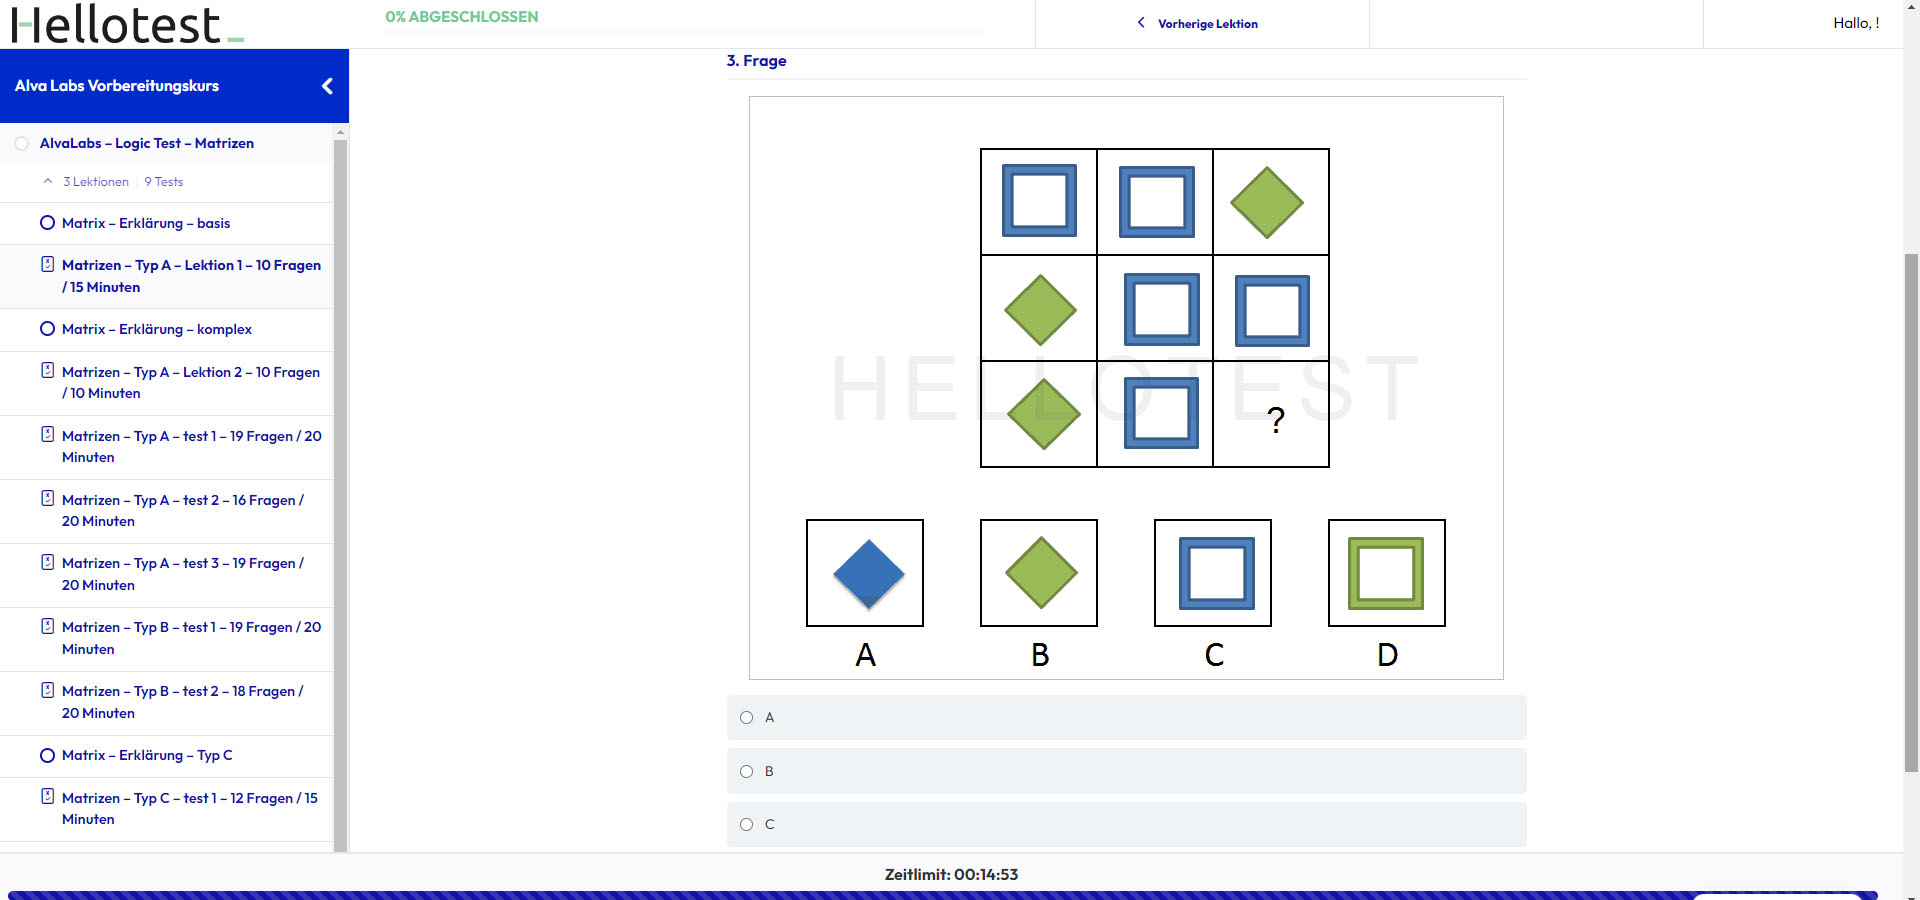Click the quiz icon beside Typ A Lektion 1
The image size is (1920, 900).
47,265
